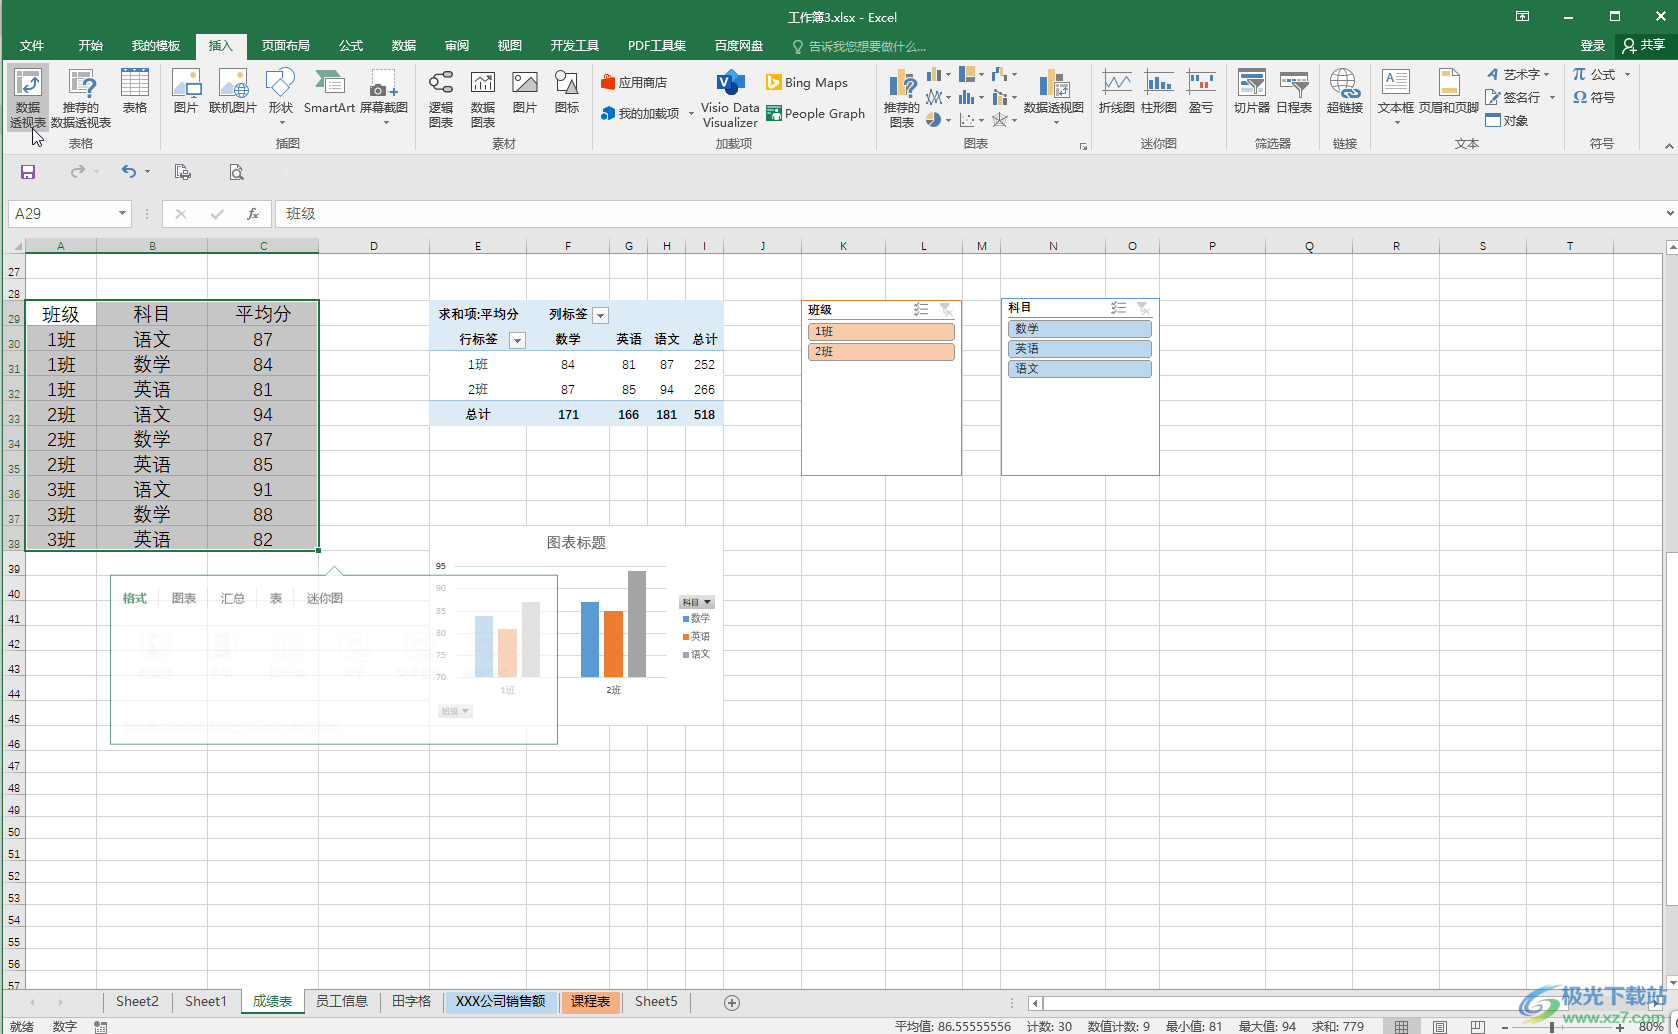Open the 开发工具 ribbon tab
Viewport: 1678px width, 1034px height.
(574, 46)
